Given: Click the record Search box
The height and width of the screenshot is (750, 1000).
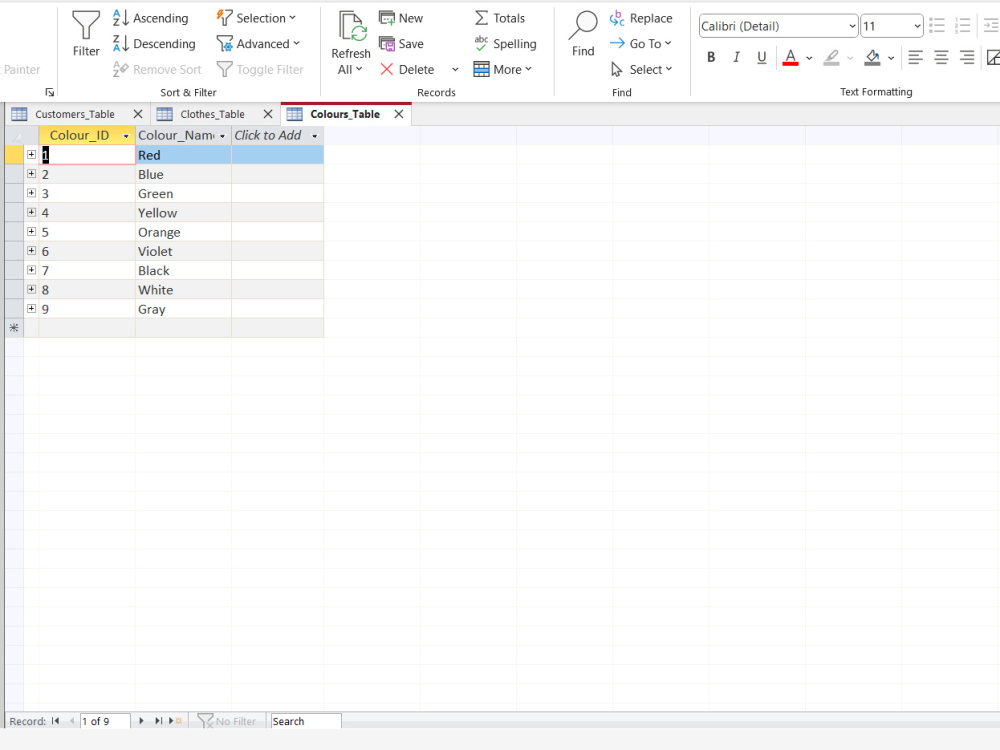Looking at the screenshot, I should pos(306,721).
